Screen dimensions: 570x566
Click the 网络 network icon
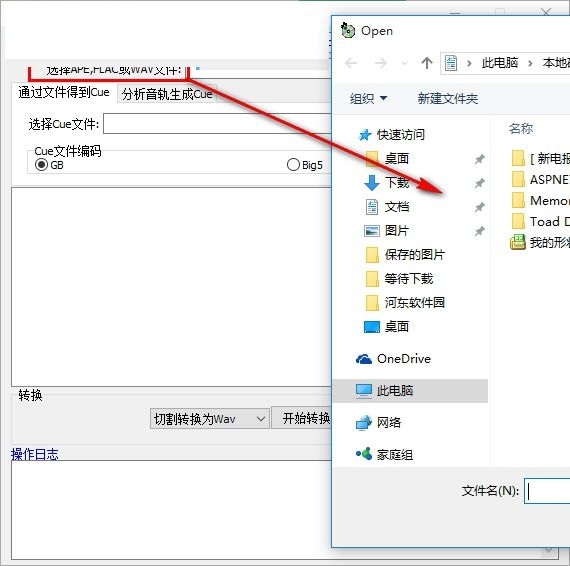[364, 423]
